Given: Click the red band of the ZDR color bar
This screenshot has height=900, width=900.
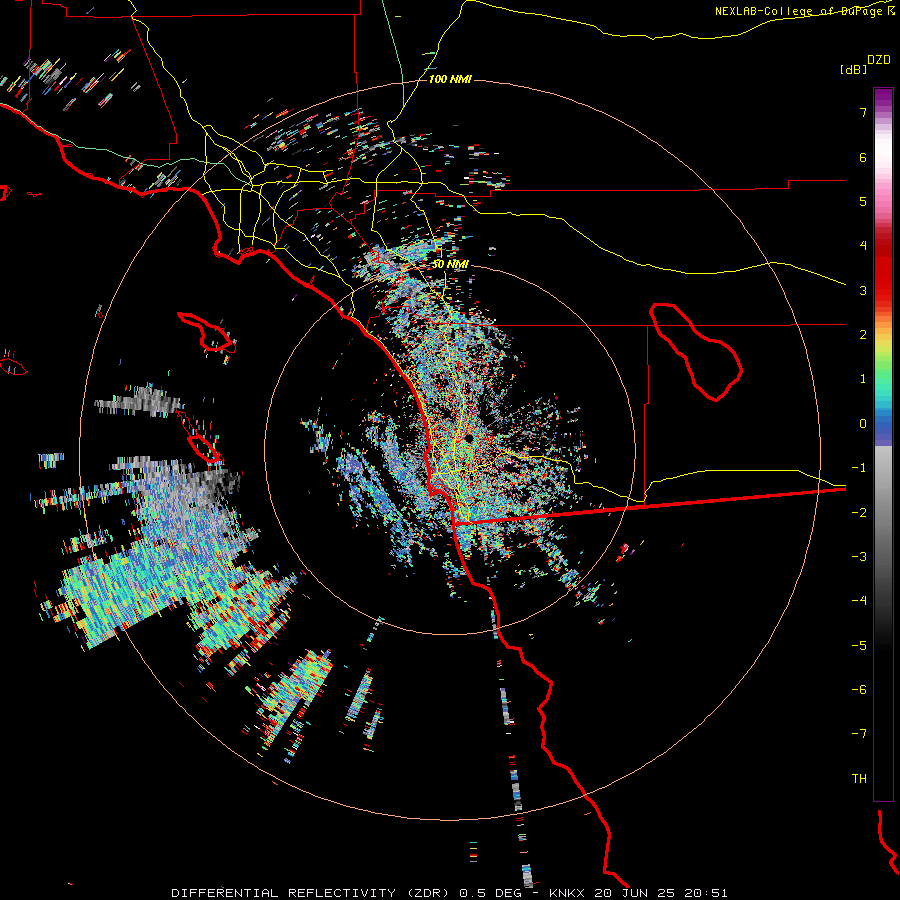Looking at the screenshot, I should [883, 267].
